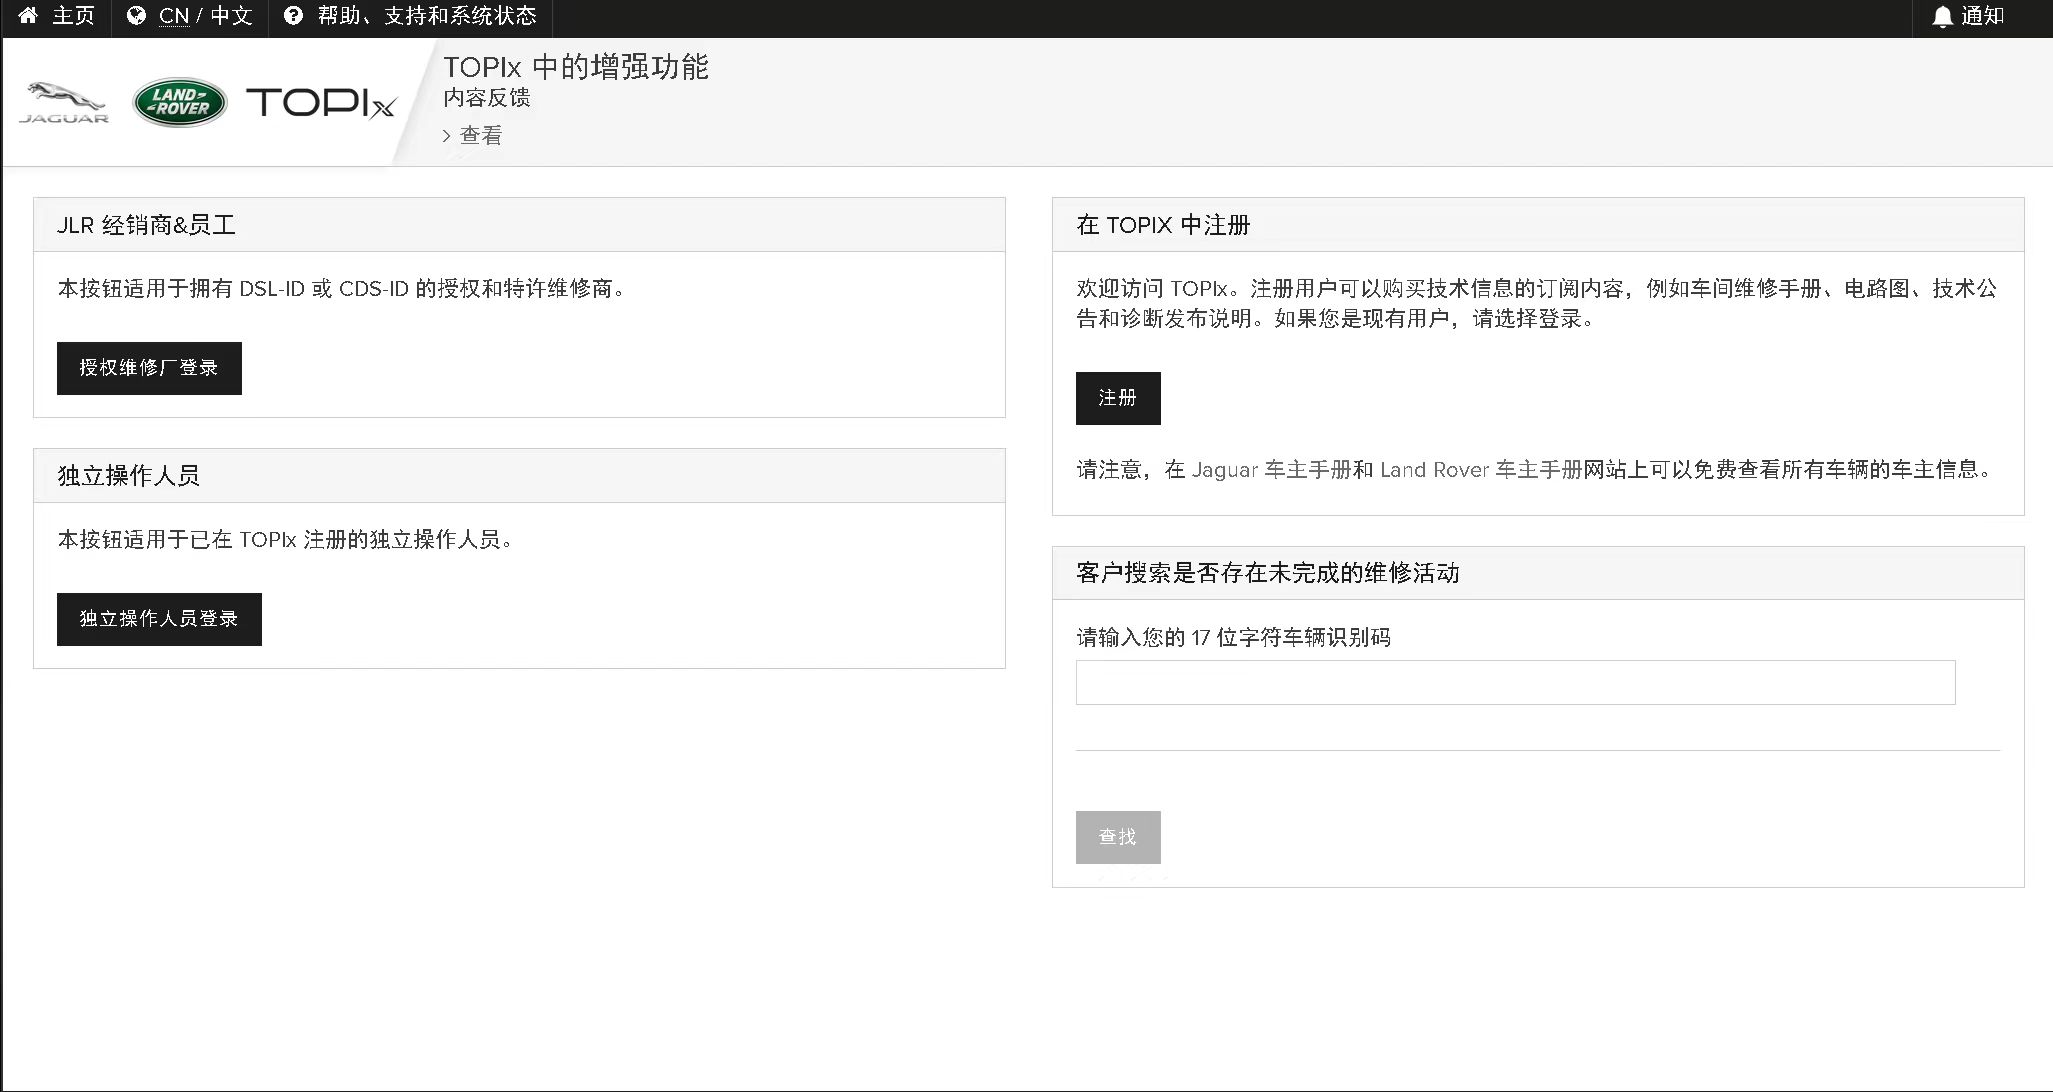
Task: Open the 通知 notifications menu
Action: coord(1982,16)
